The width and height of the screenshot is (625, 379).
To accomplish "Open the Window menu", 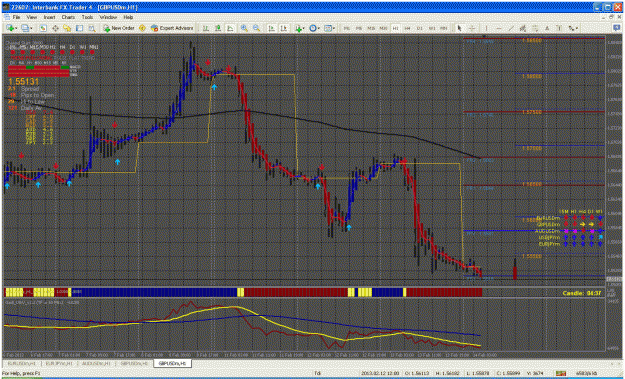I will tap(108, 18).
